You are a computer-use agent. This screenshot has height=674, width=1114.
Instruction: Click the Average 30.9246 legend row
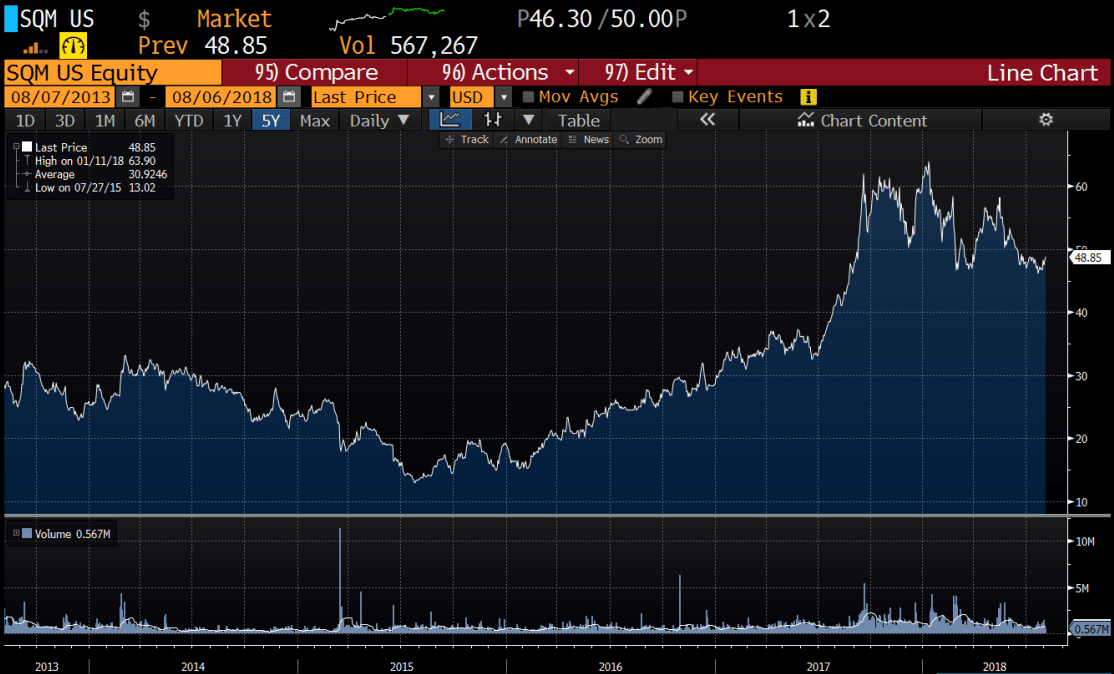click(95, 174)
